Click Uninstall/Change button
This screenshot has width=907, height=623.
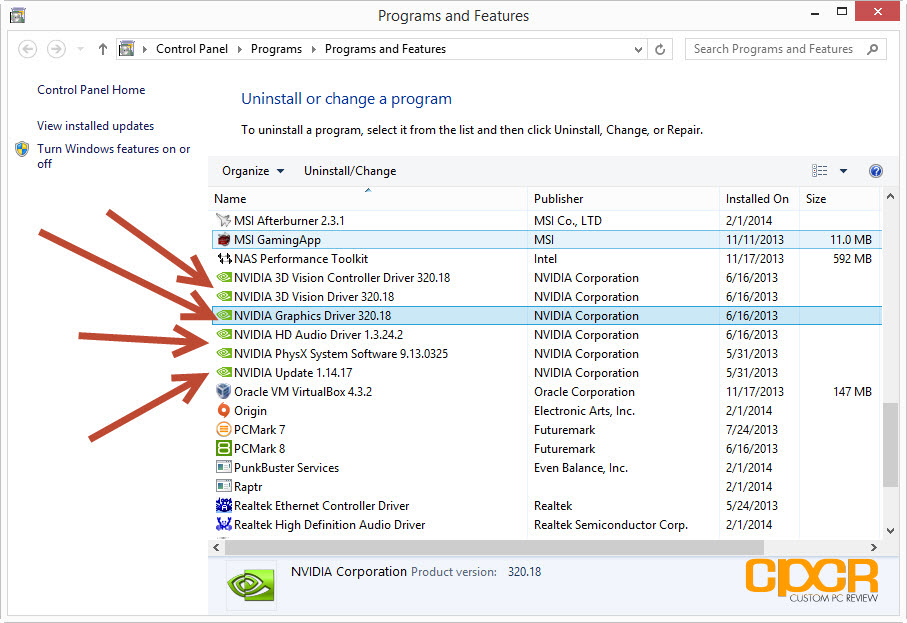tap(350, 171)
